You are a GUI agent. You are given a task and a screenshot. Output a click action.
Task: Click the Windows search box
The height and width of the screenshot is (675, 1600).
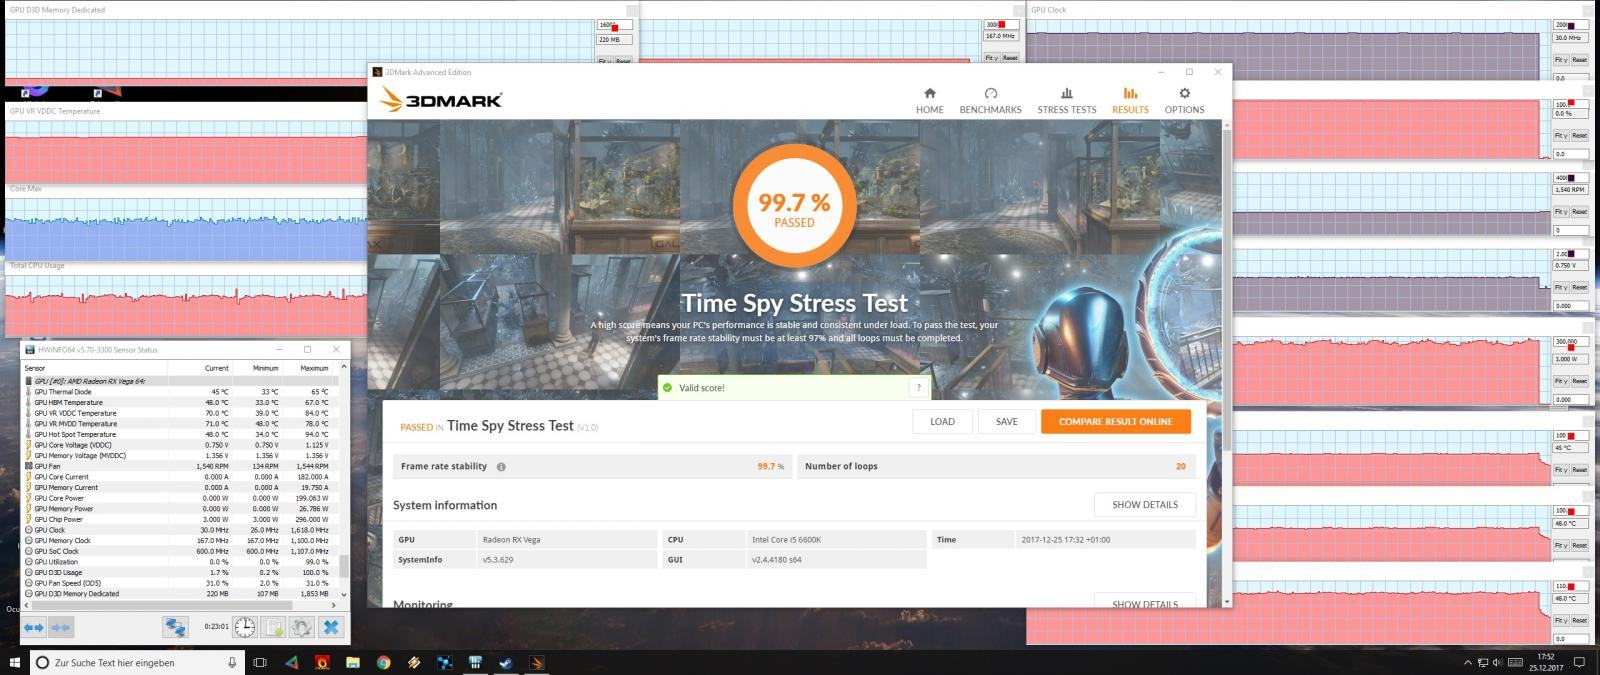pos(137,662)
